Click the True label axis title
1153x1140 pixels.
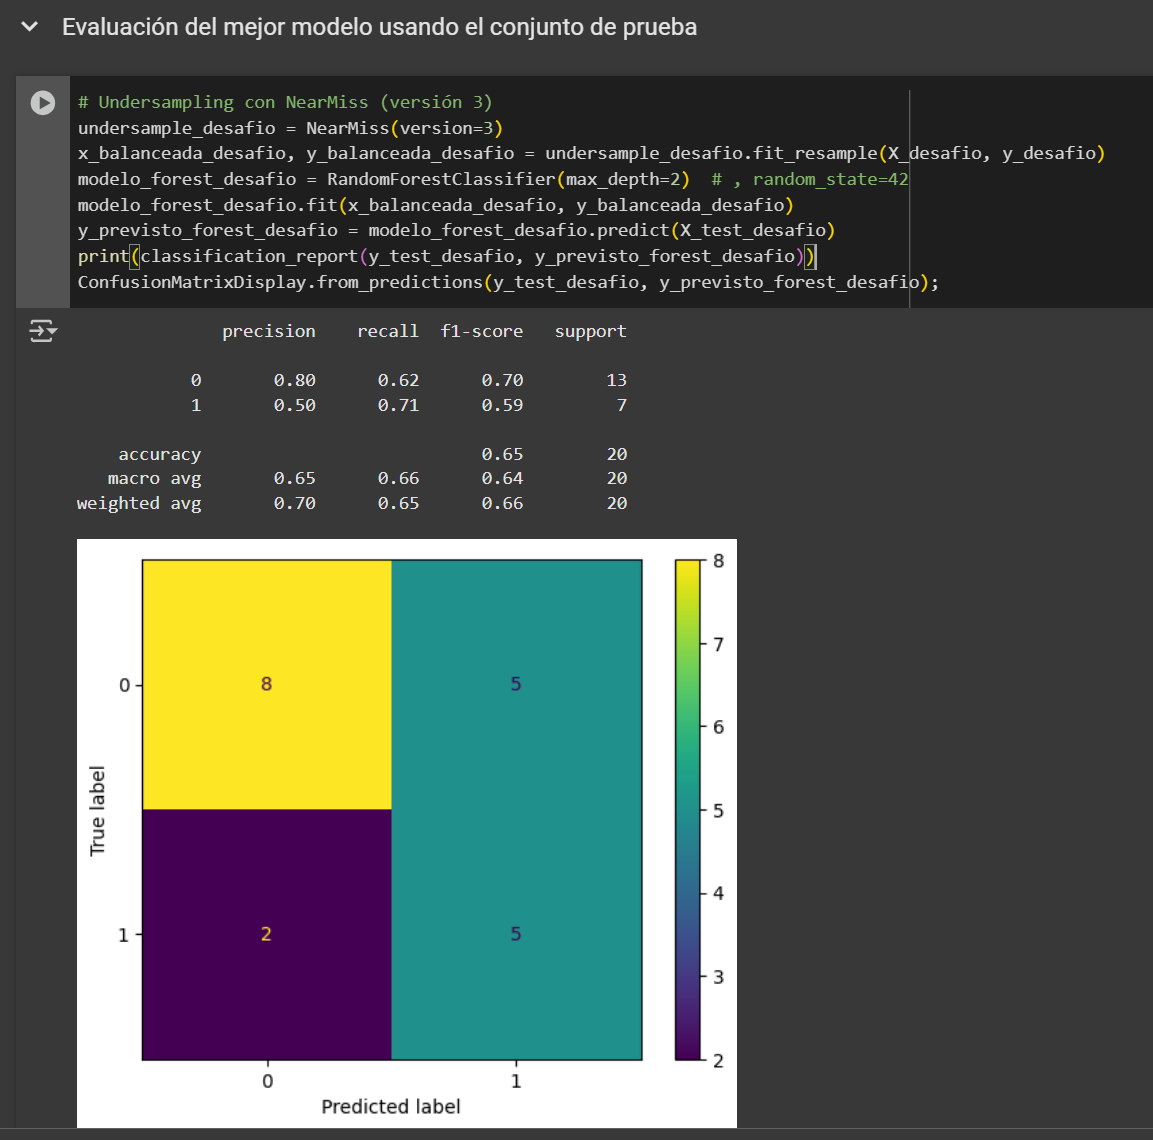(97, 811)
